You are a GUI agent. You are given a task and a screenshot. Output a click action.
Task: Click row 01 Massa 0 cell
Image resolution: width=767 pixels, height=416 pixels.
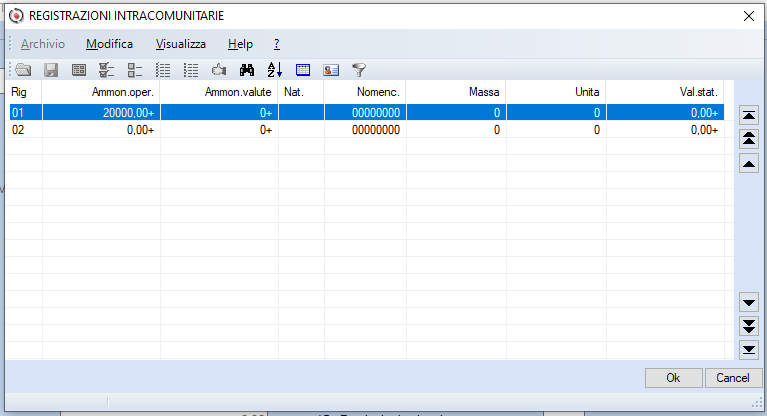click(x=456, y=113)
